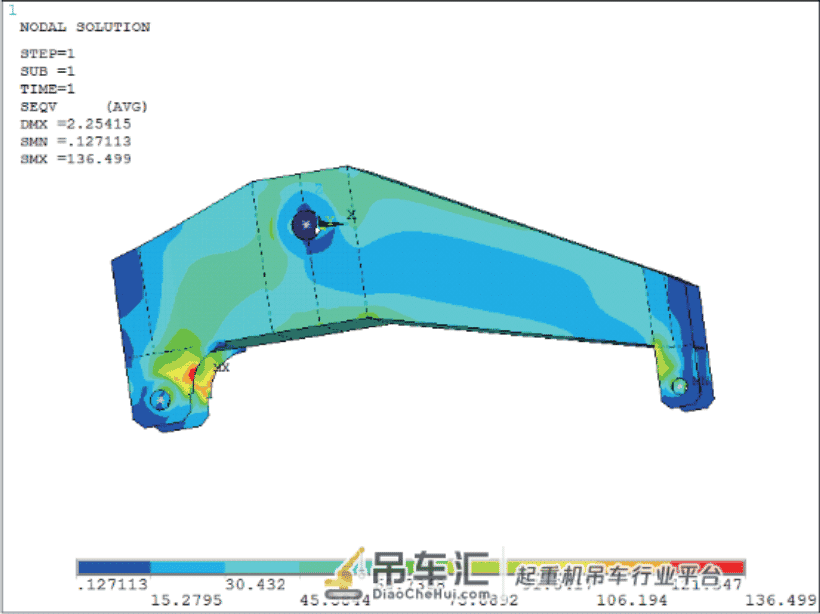
Task: Click legend value 30.432
Action: point(255,584)
